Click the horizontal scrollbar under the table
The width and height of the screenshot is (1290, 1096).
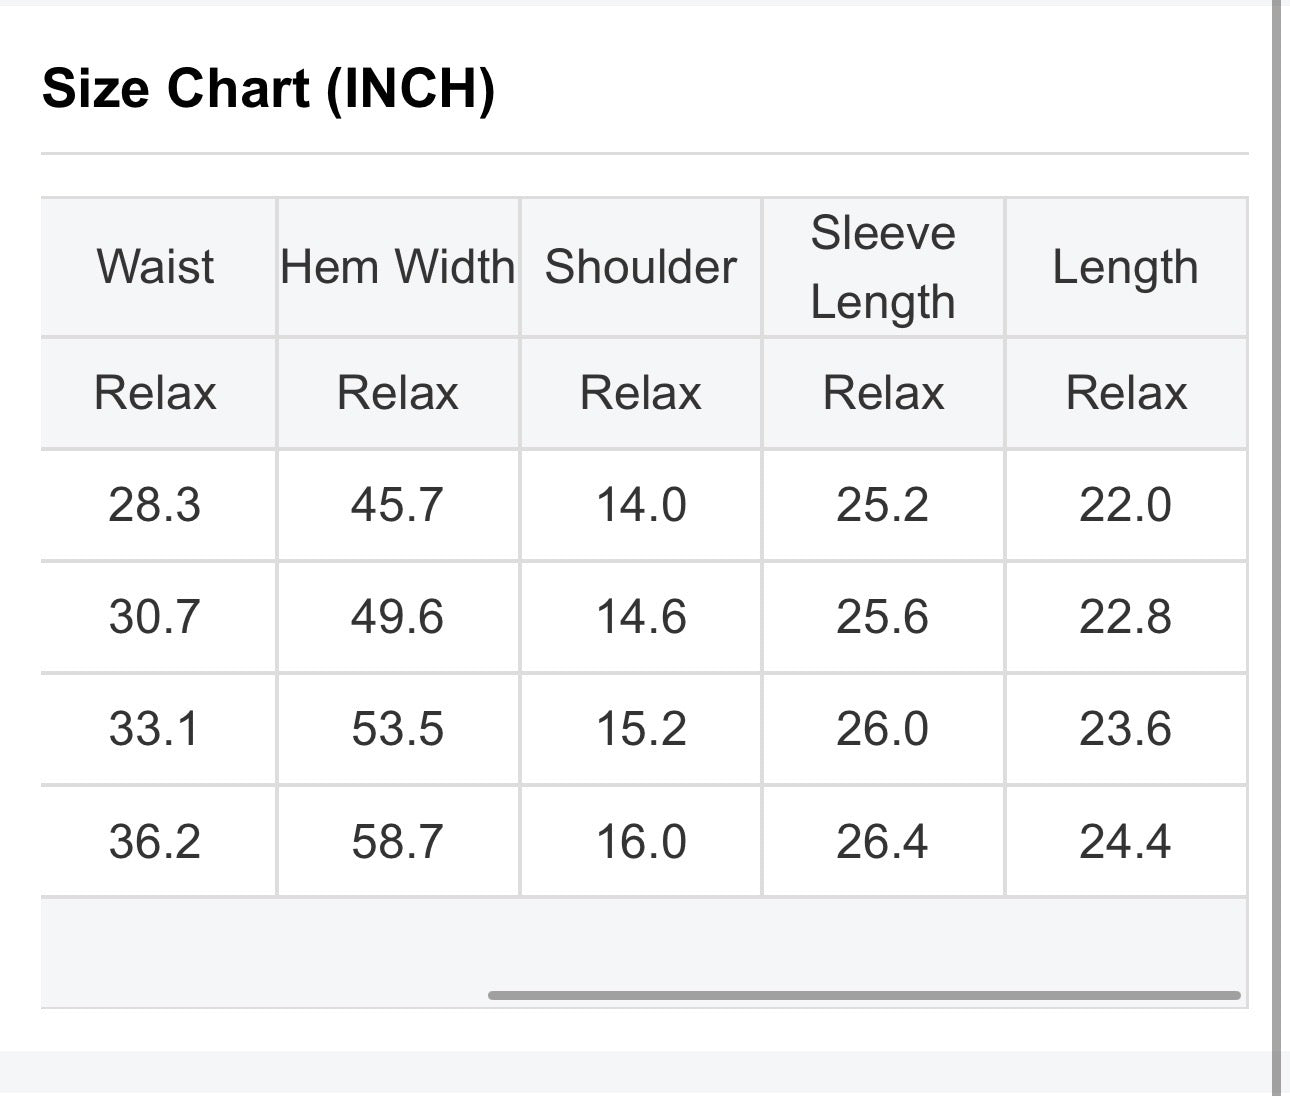864,995
